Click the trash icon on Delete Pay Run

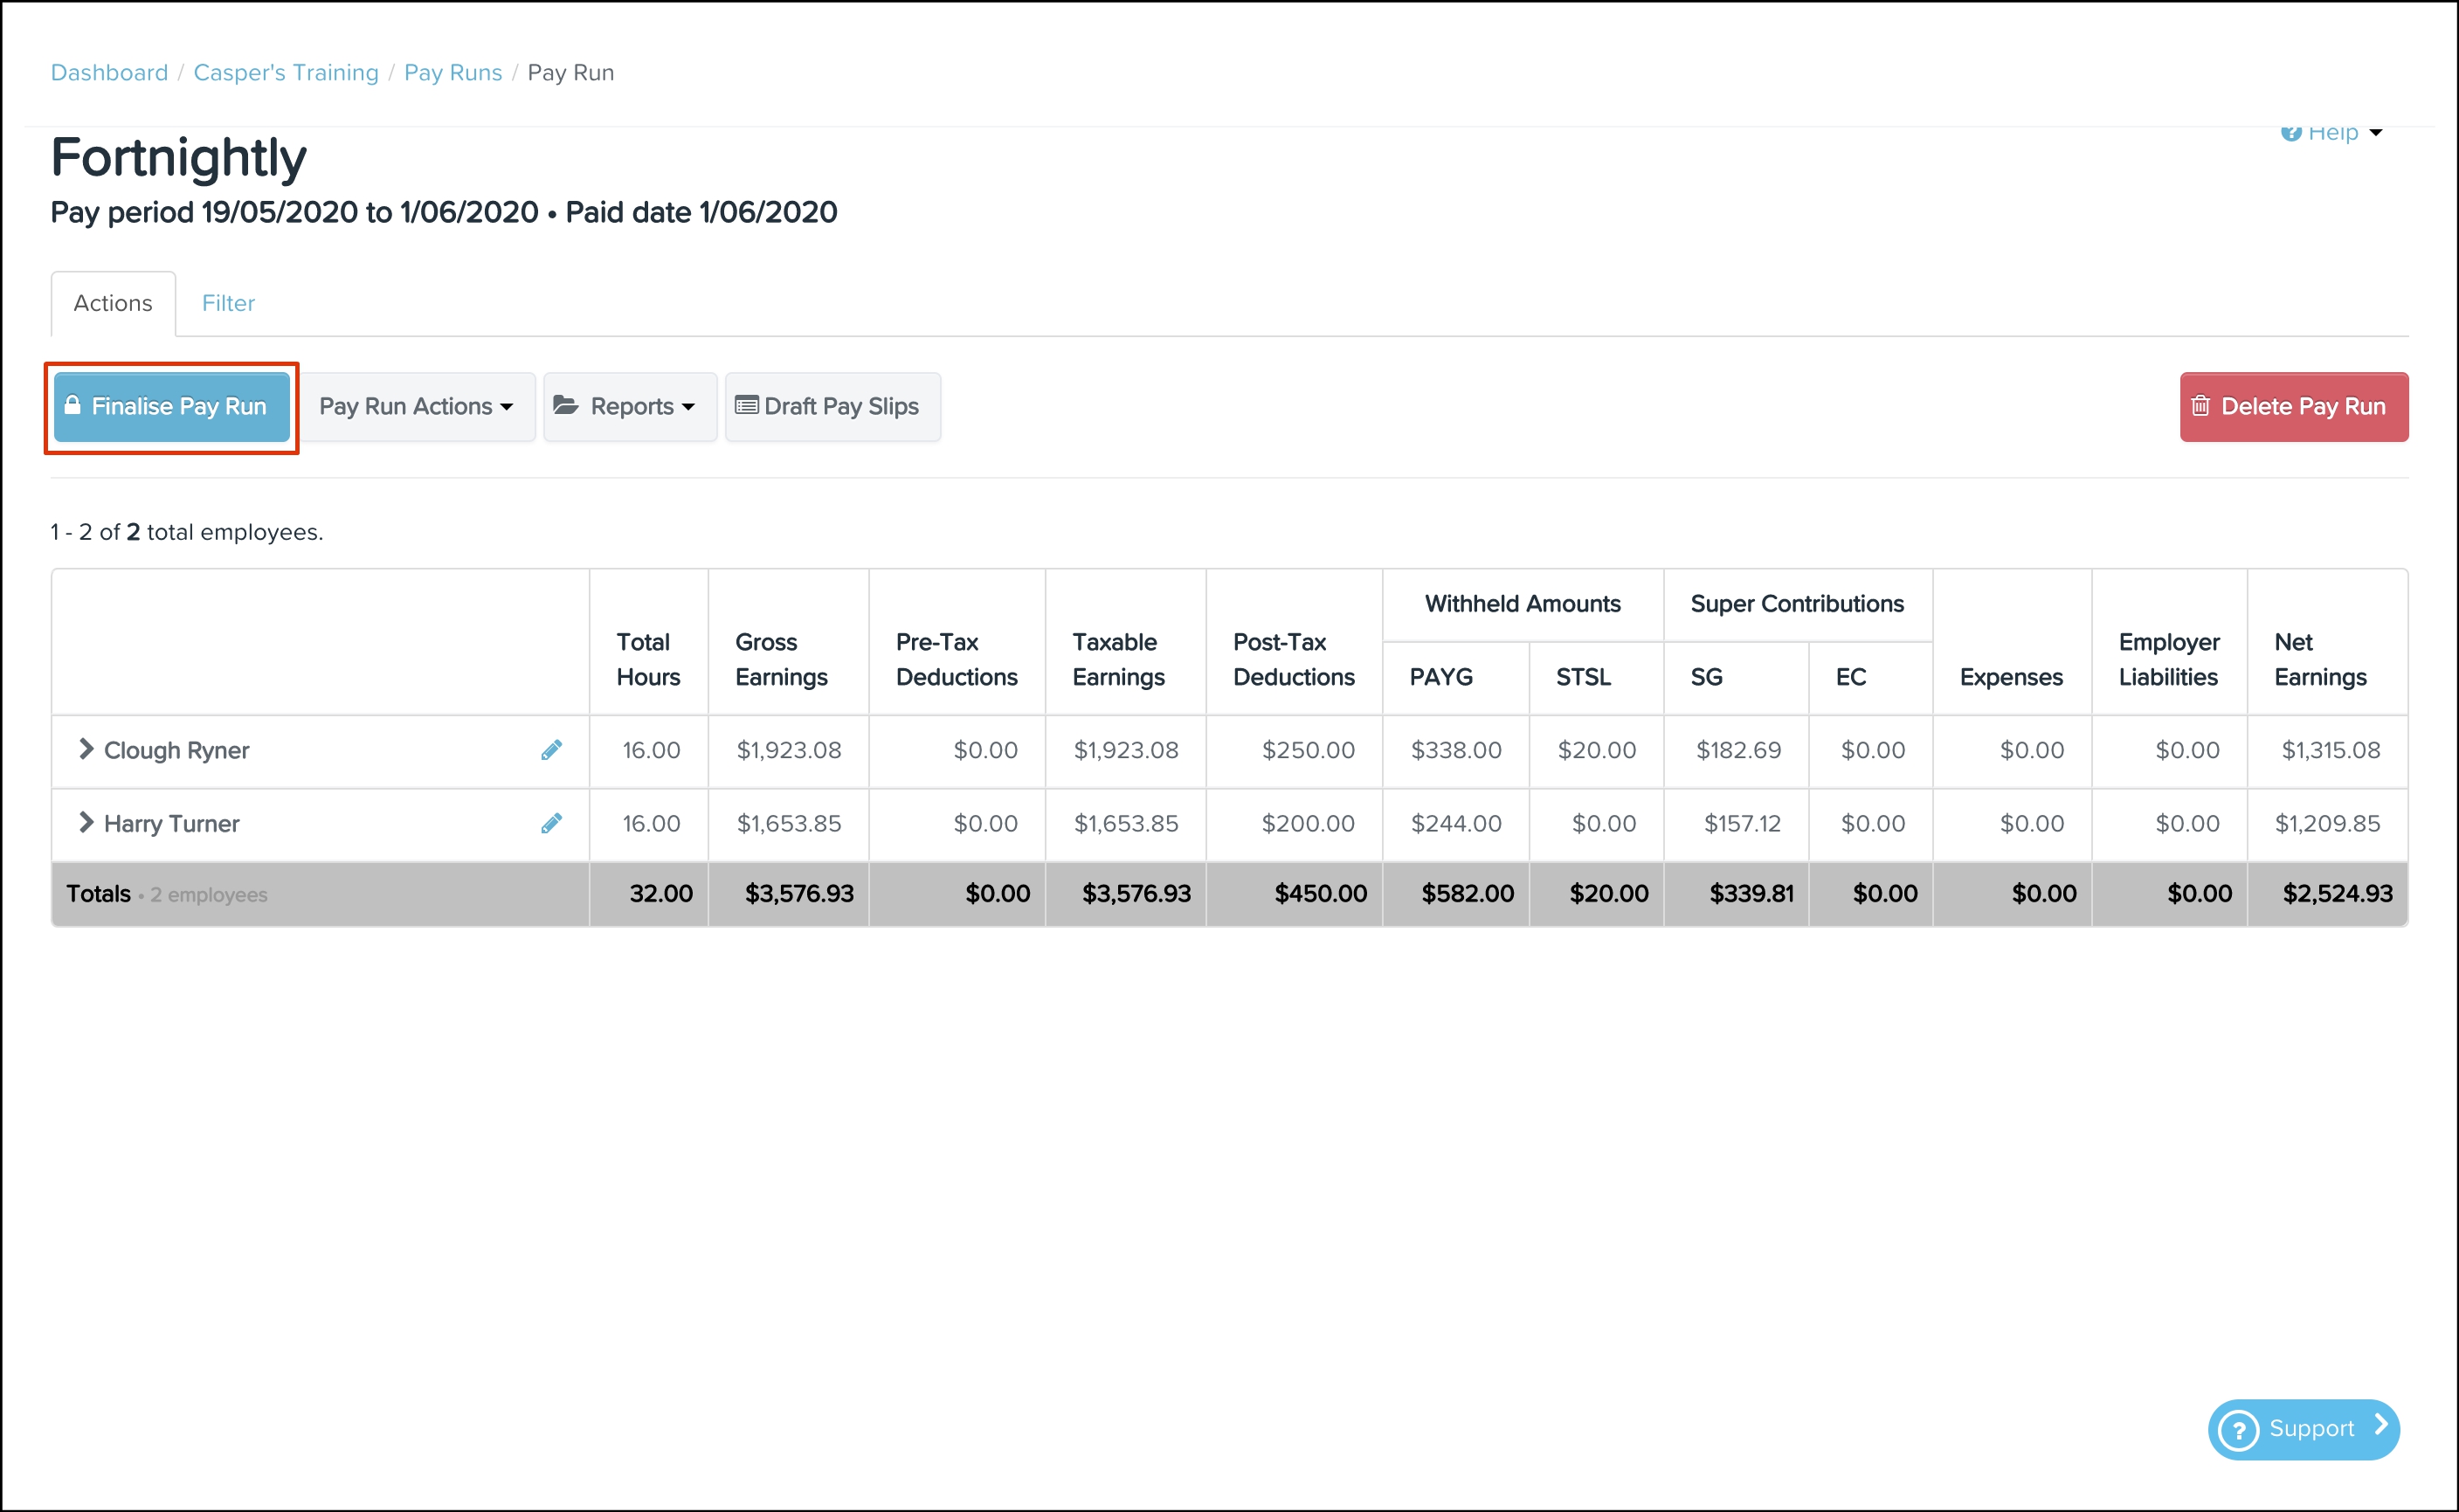pyautogui.click(x=2200, y=406)
